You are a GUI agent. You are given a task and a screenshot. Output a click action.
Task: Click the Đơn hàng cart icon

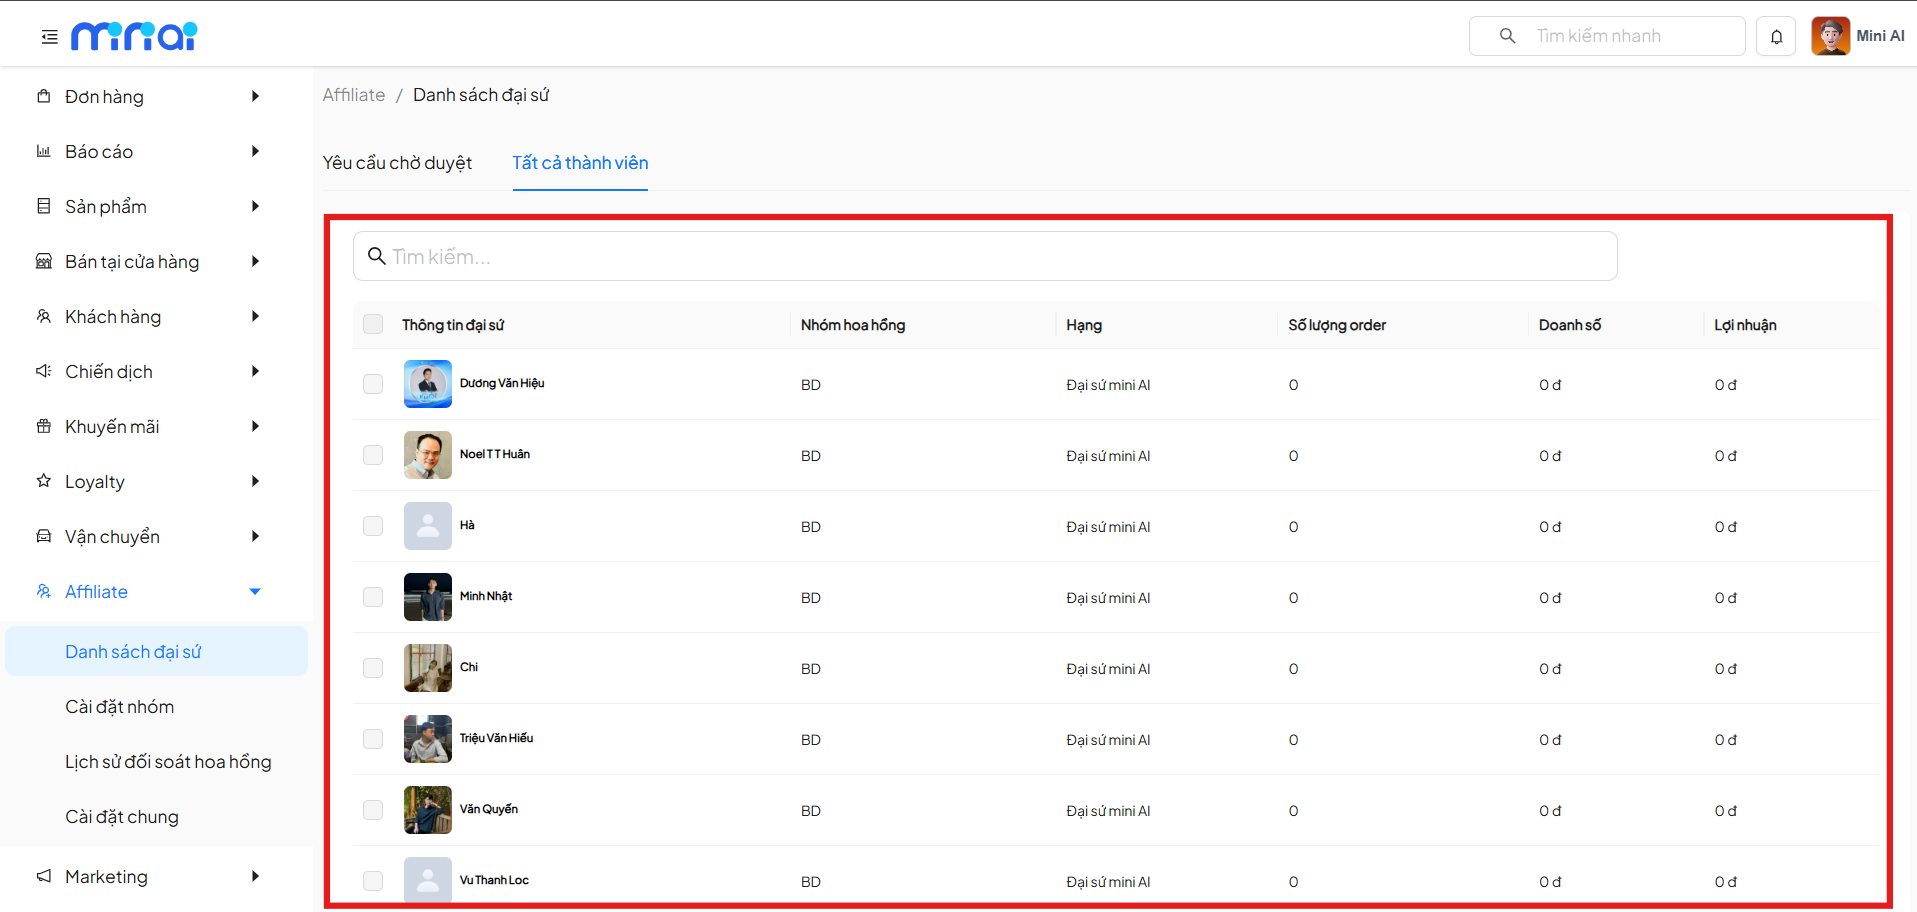(44, 97)
